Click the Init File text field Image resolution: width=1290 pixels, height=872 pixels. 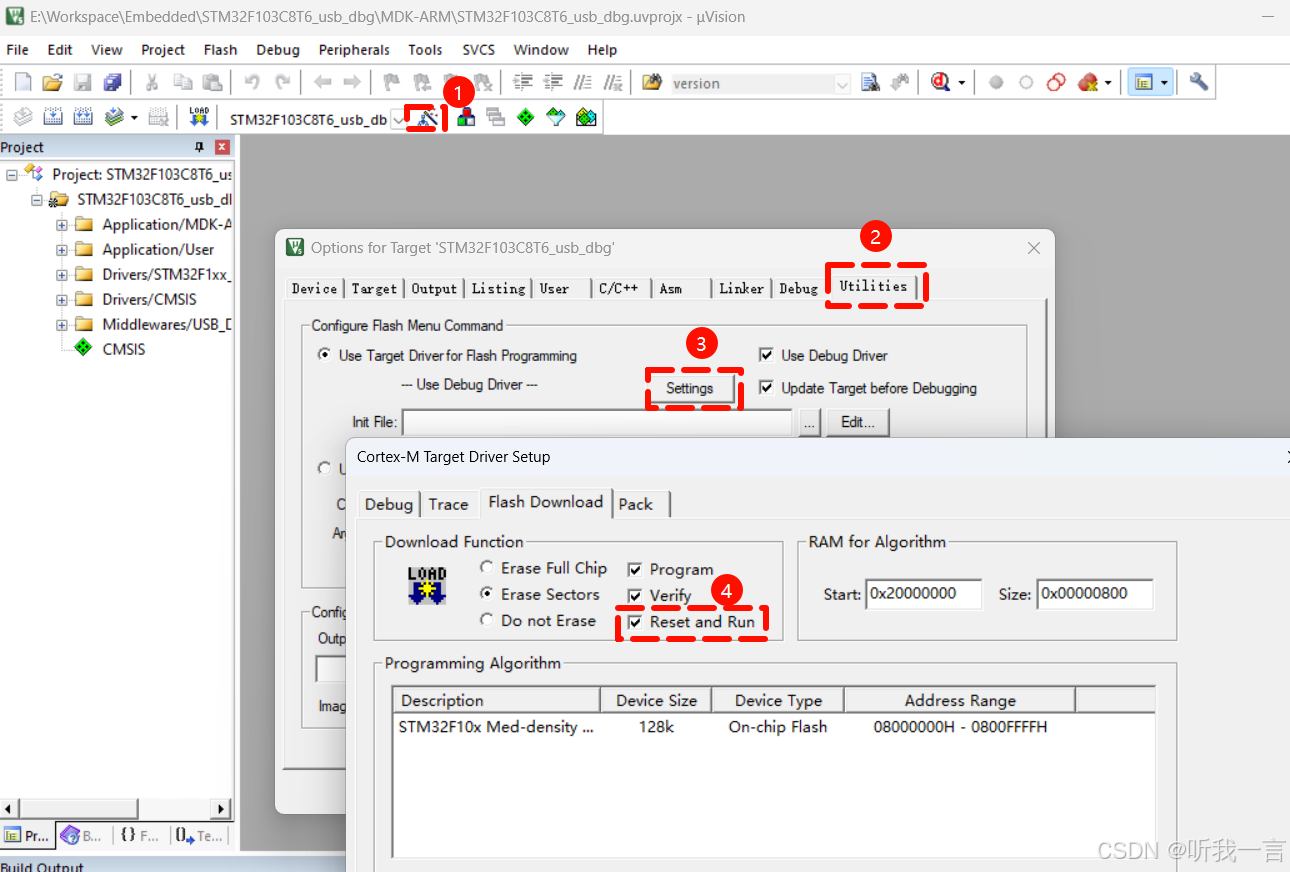pos(597,422)
